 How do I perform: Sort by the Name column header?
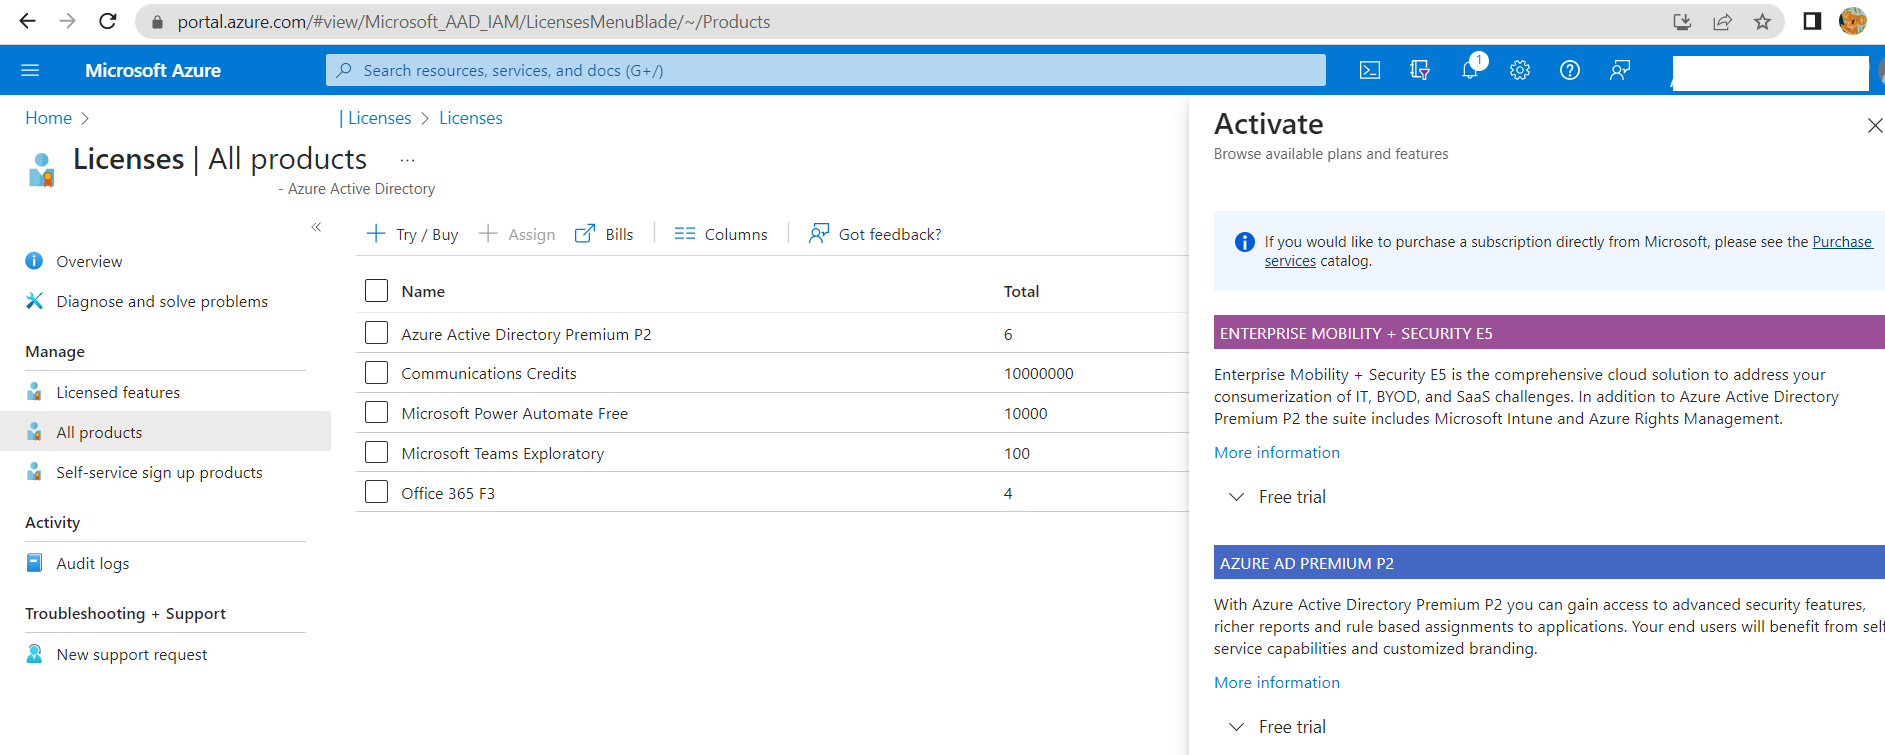point(423,291)
